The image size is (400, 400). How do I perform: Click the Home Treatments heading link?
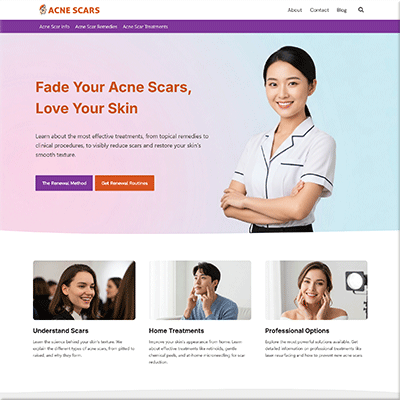(x=176, y=331)
